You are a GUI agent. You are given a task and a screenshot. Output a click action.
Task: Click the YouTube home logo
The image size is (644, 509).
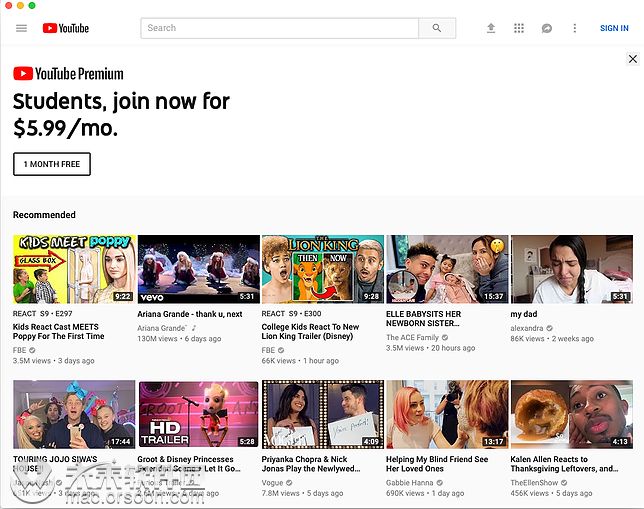coord(66,28)
